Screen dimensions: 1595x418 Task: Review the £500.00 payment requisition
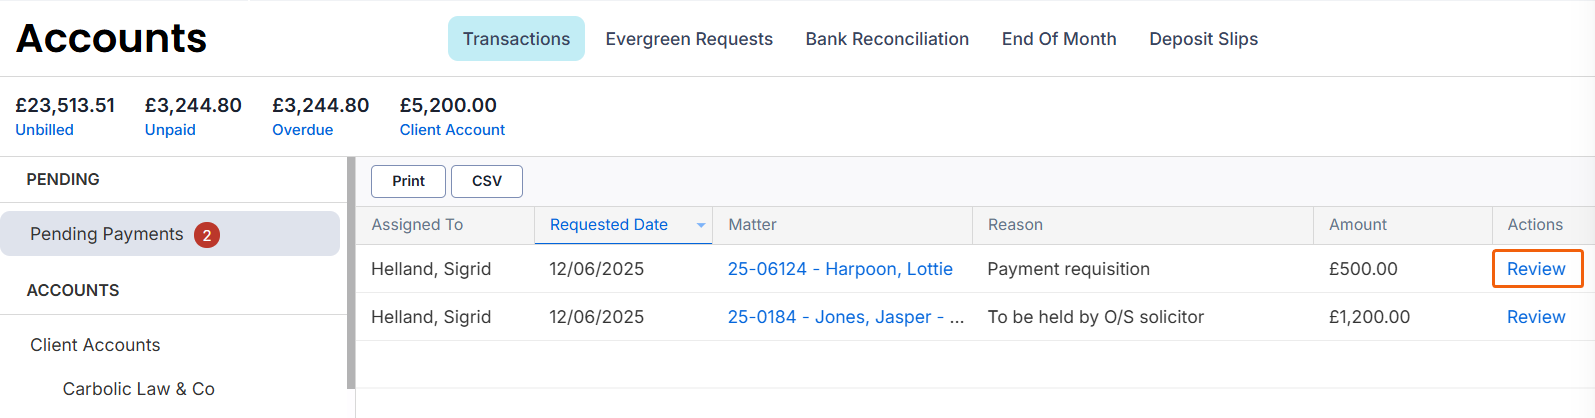point(1535,269)
